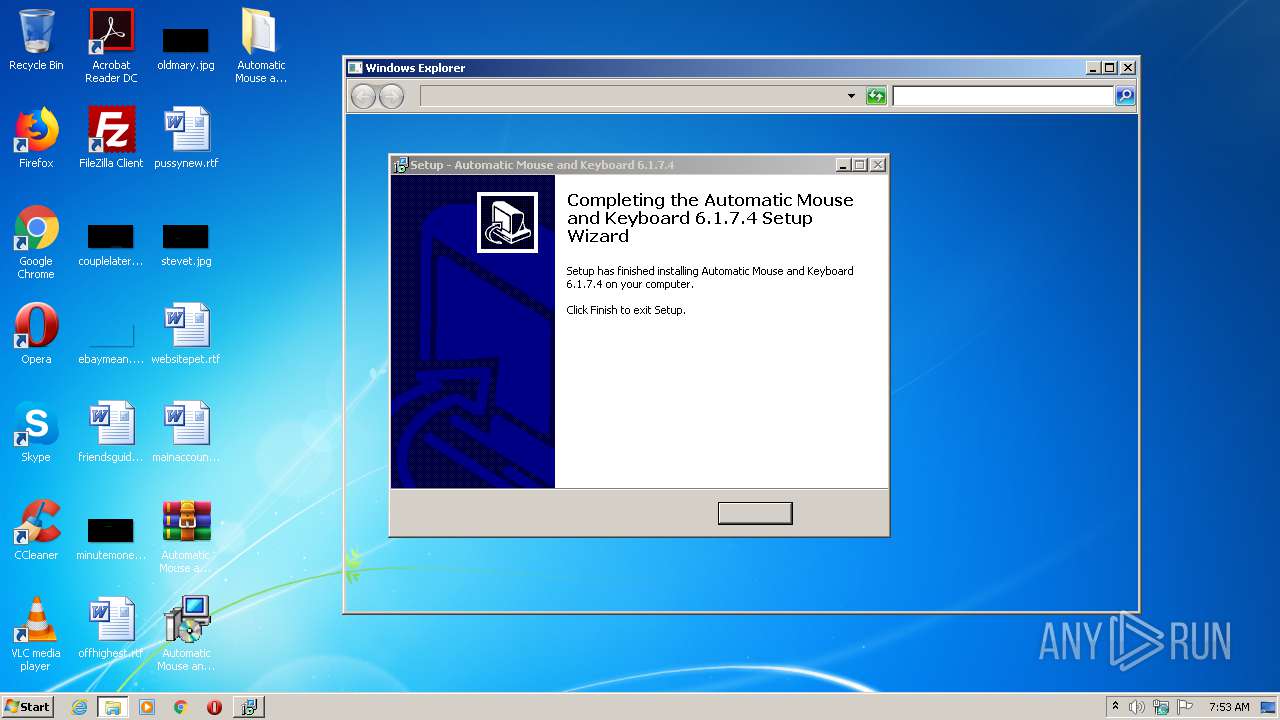
Task: Select the stevet.jpg file icon
Action: tap(186, 244)
